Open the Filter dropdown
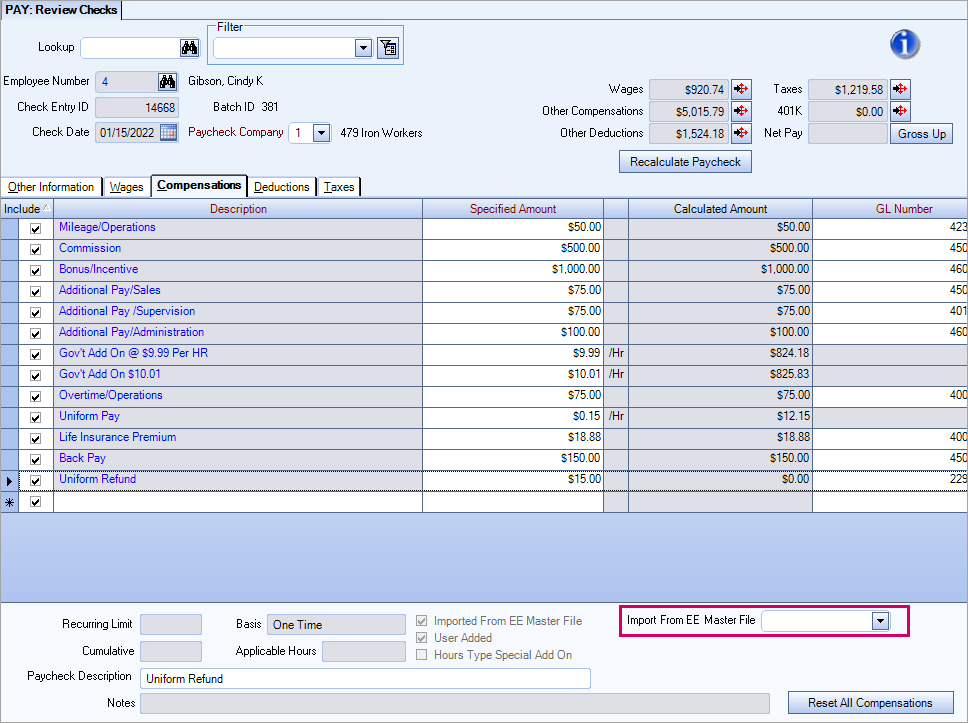Image resolution: width=968 pixels, height=723 pixels. click(364, 48)
